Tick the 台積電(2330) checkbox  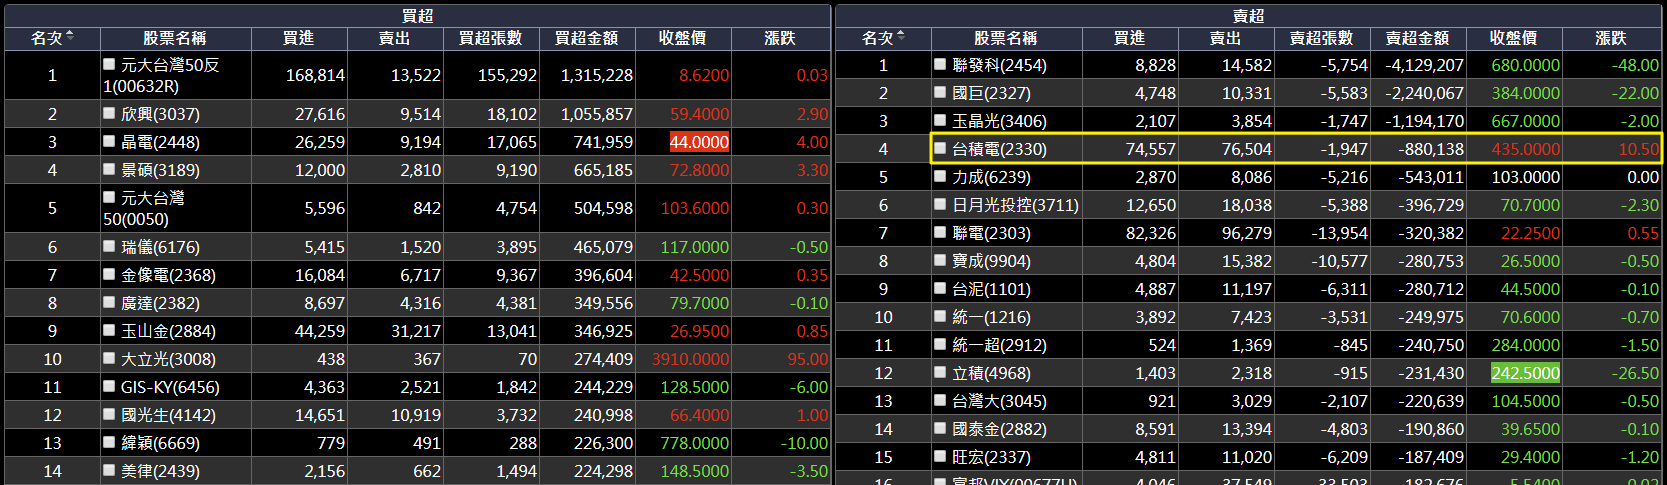tap(940, 148)
